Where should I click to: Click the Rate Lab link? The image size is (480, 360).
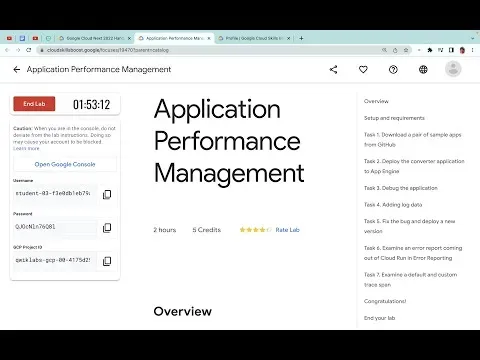coord(287,230)
